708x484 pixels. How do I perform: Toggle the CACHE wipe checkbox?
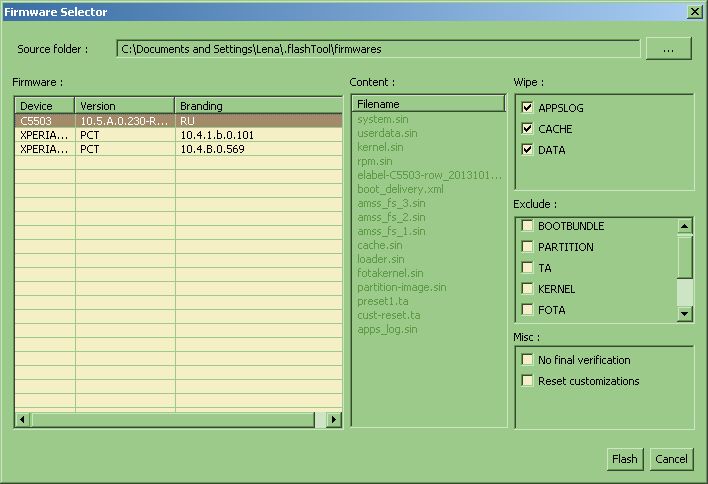click(527, 129)
